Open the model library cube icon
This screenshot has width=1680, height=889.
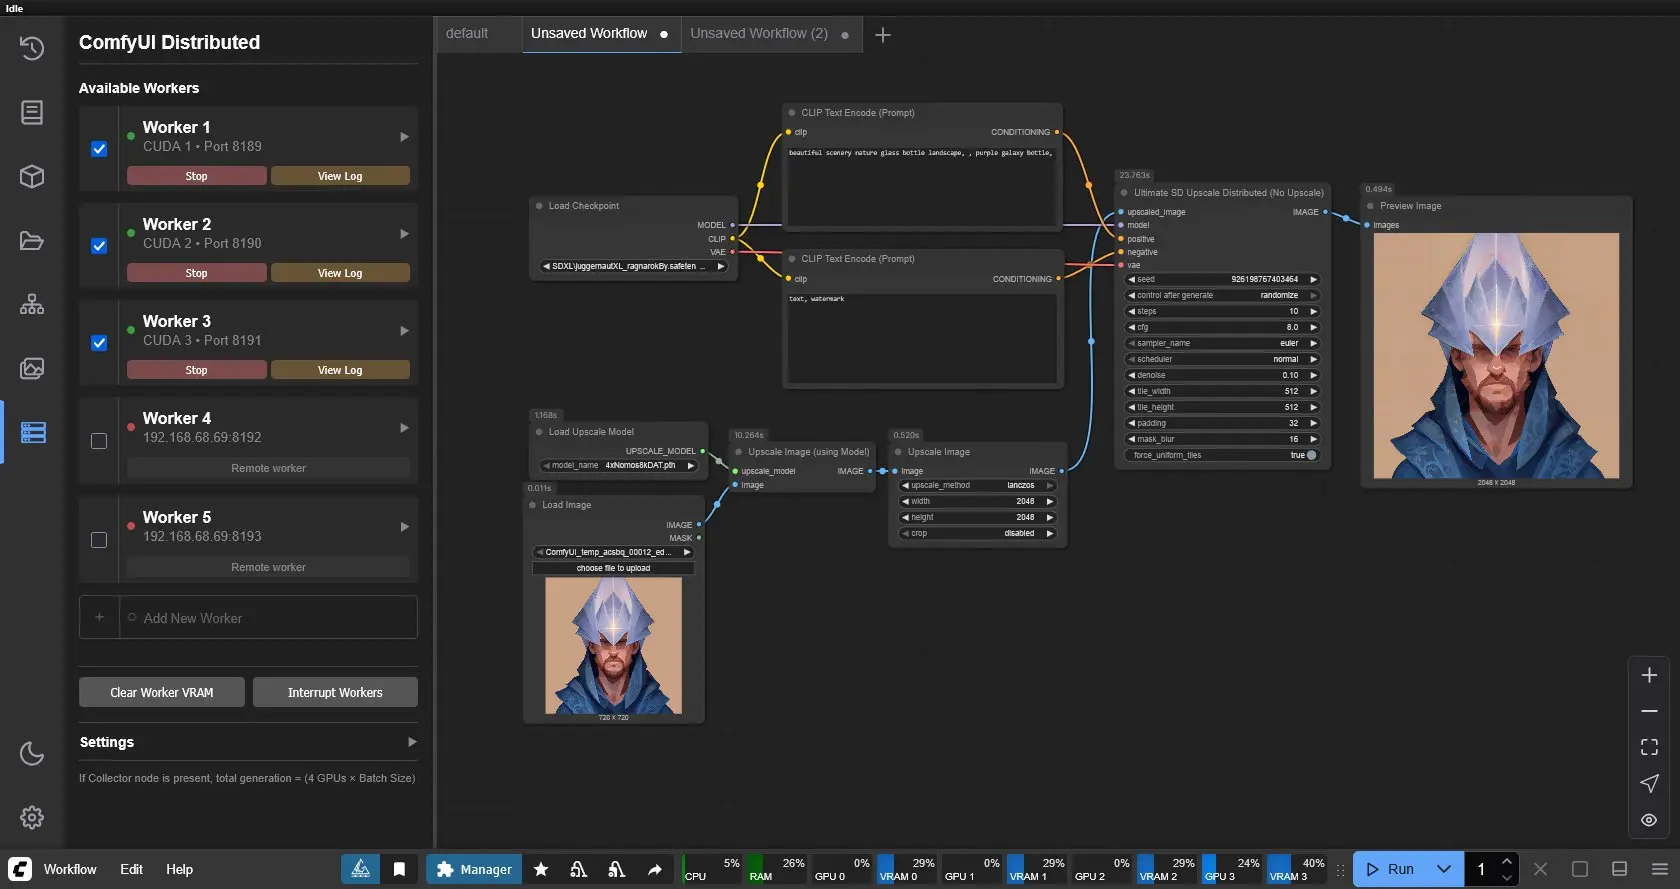(x=32, y=177)
